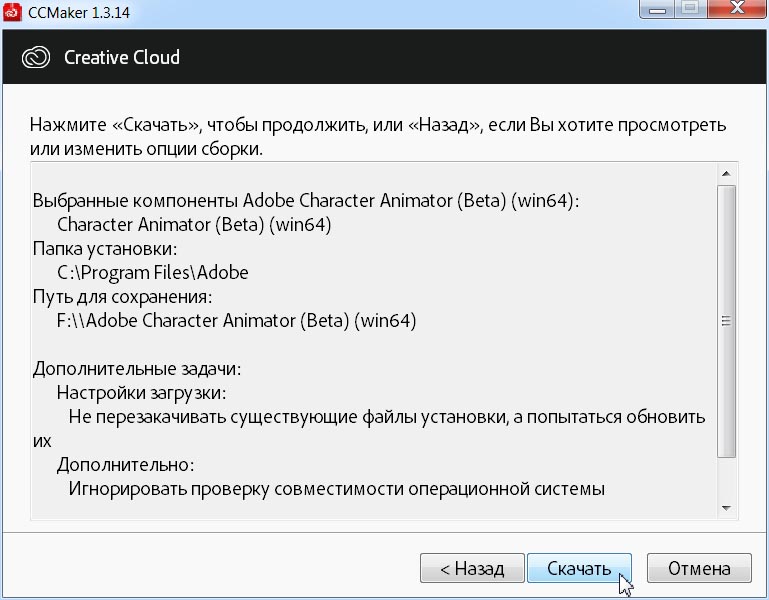Click the "F:\\Adobe Character Animator" save path line
769x600 pixels.
[x=236, y=321]
